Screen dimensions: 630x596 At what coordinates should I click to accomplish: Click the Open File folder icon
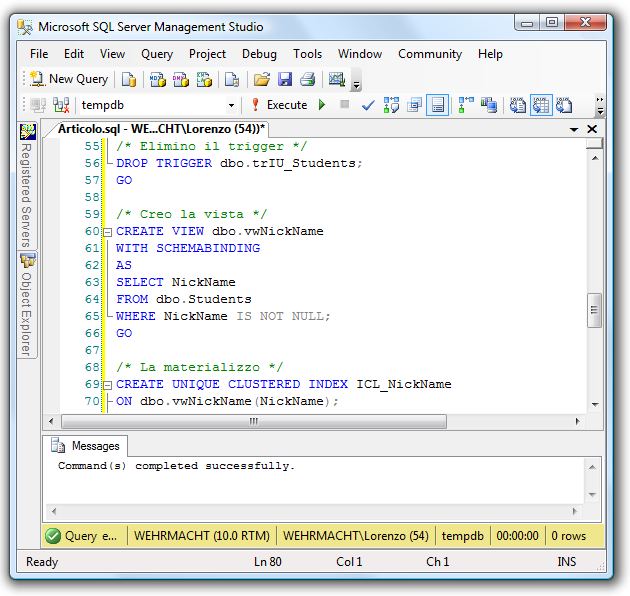[262, 79]
